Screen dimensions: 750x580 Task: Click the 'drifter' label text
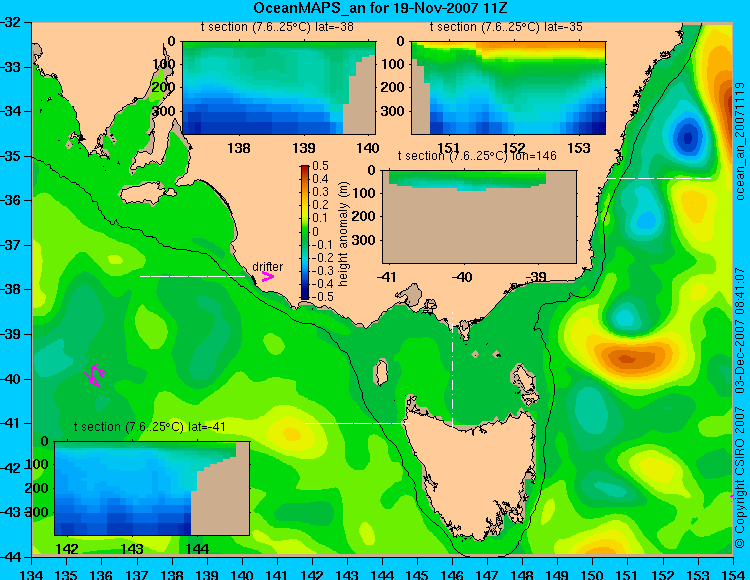point(267,266)
